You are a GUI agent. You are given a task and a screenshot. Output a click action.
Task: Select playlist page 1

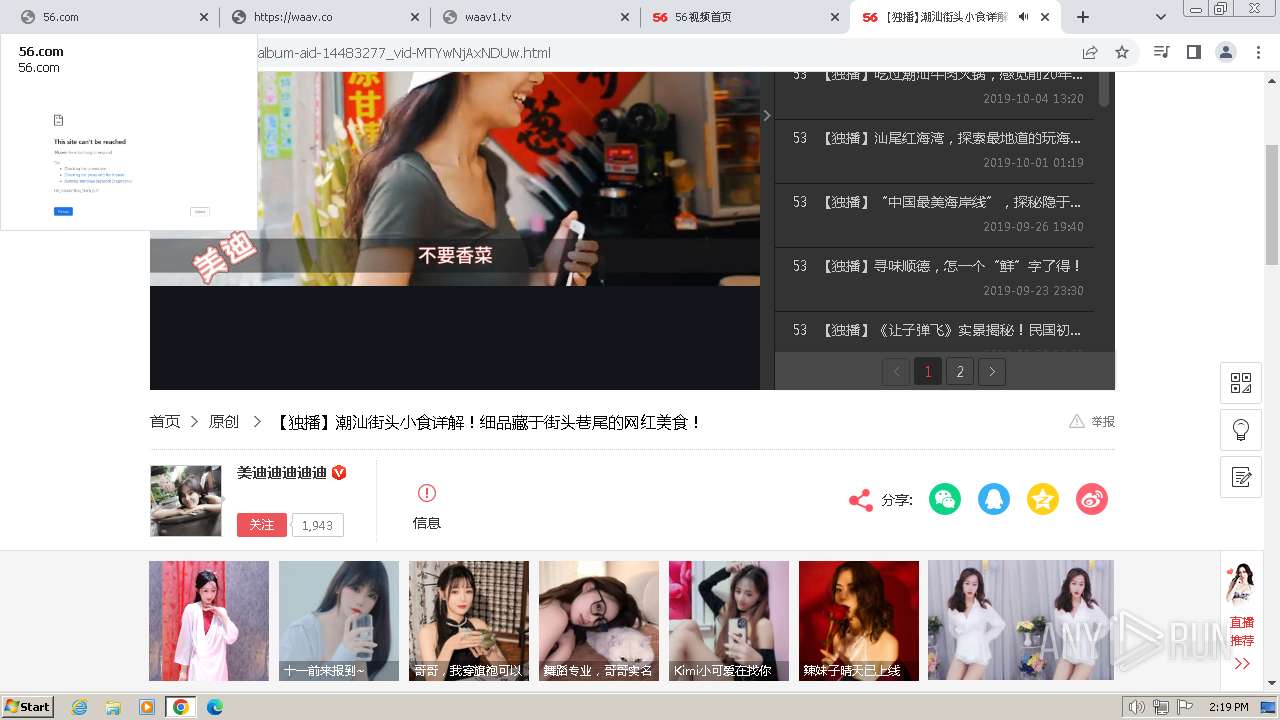(928, 372)
